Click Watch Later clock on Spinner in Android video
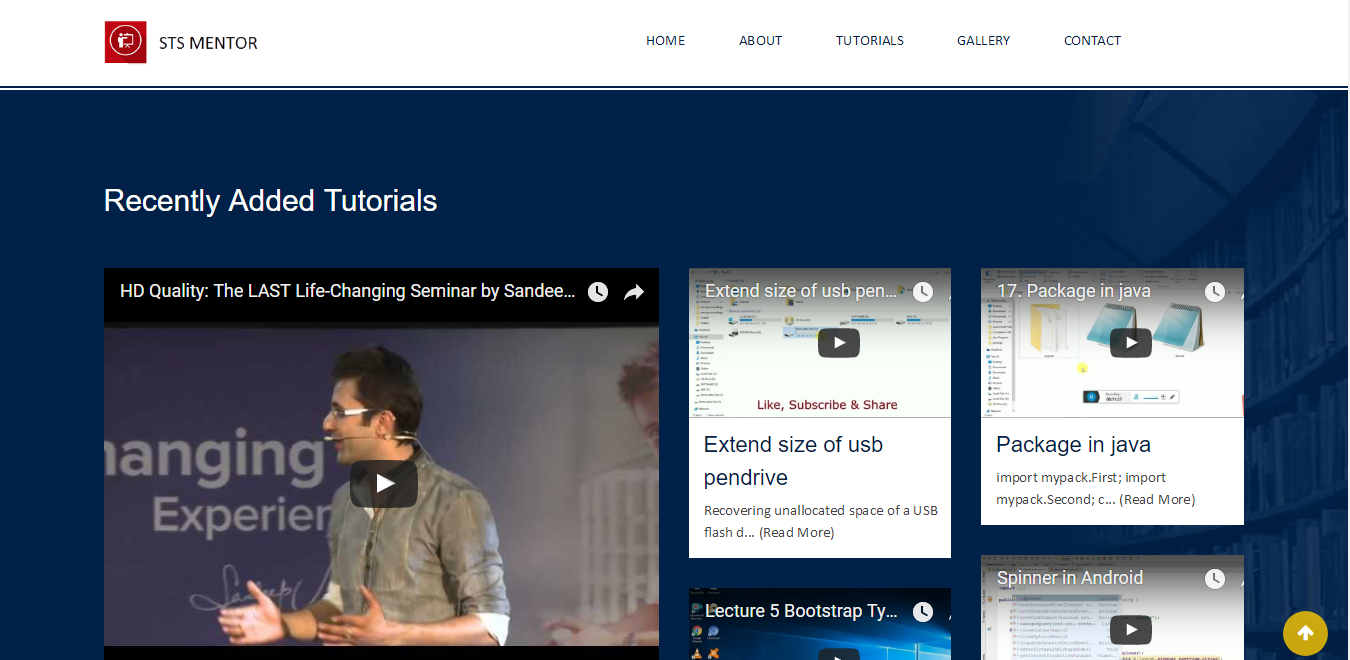 point(1215,579)
